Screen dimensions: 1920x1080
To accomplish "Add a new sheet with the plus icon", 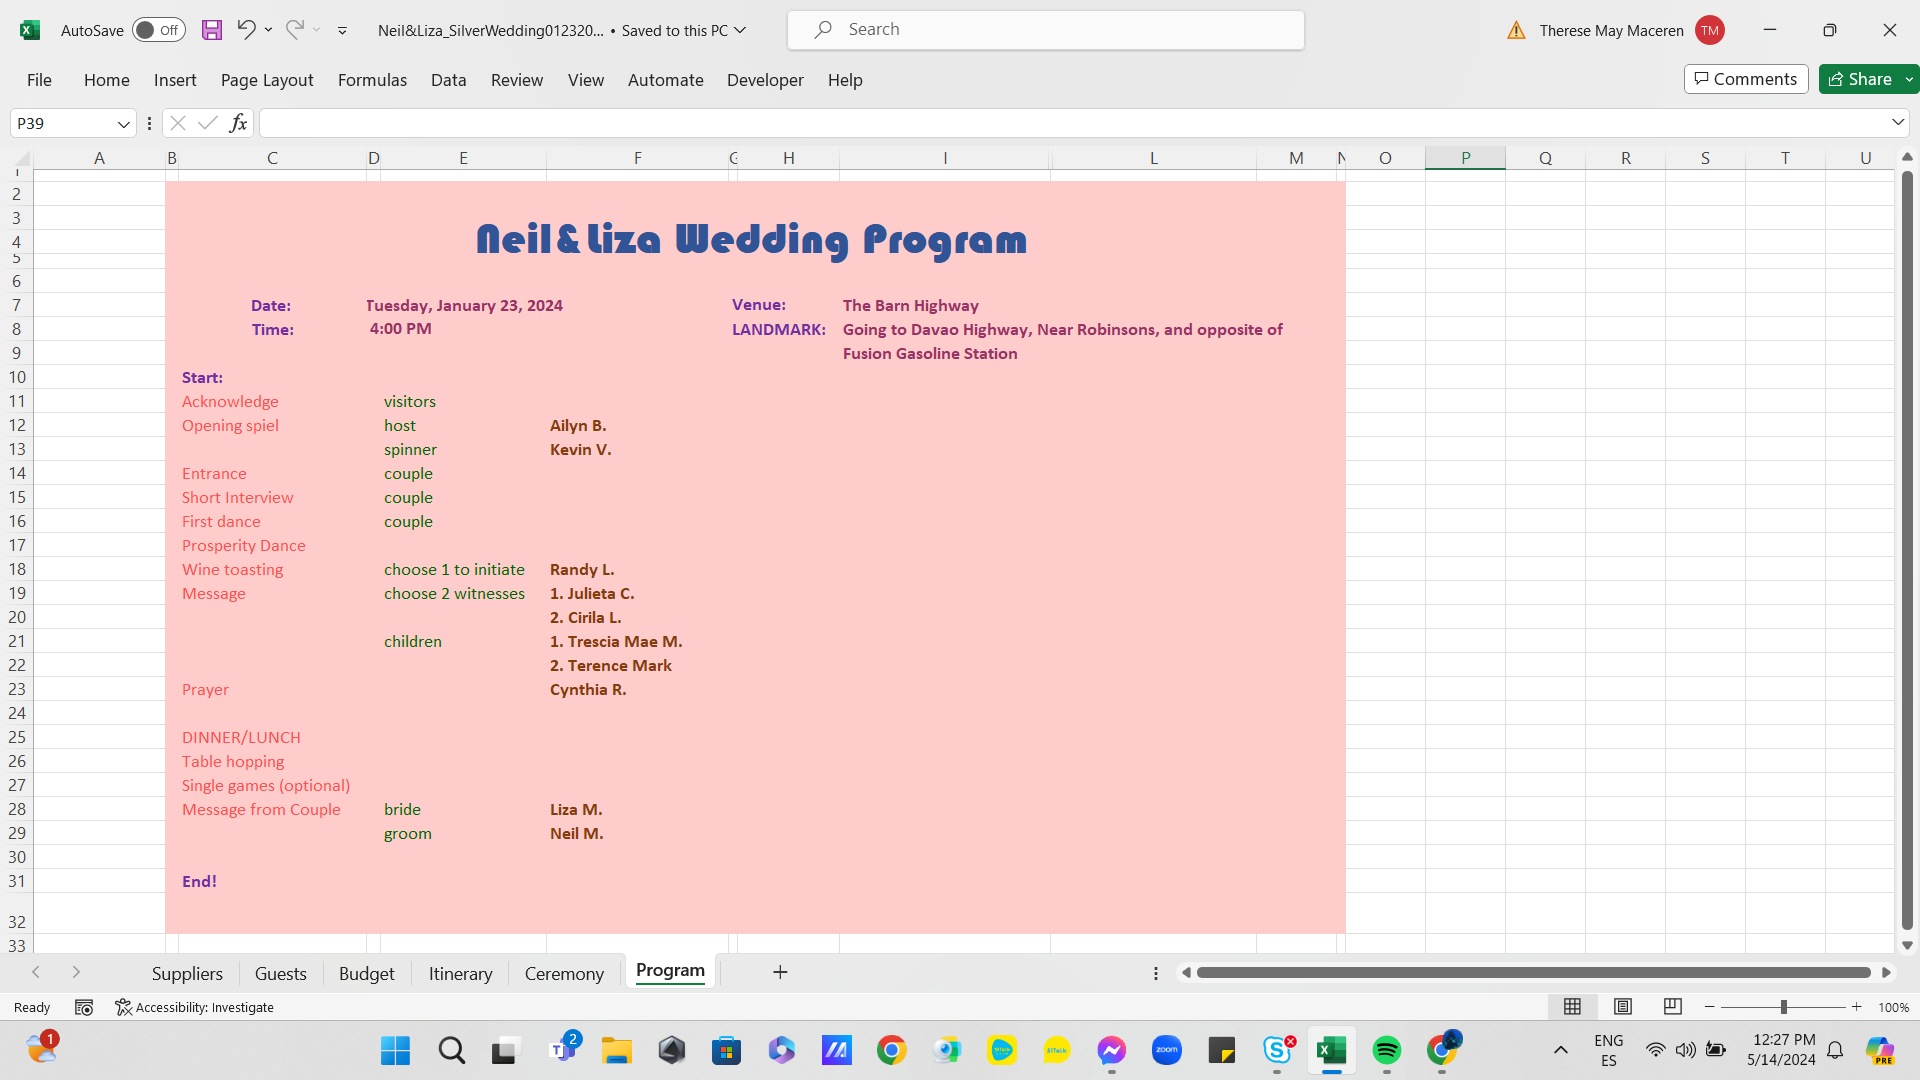I will 780,972.
